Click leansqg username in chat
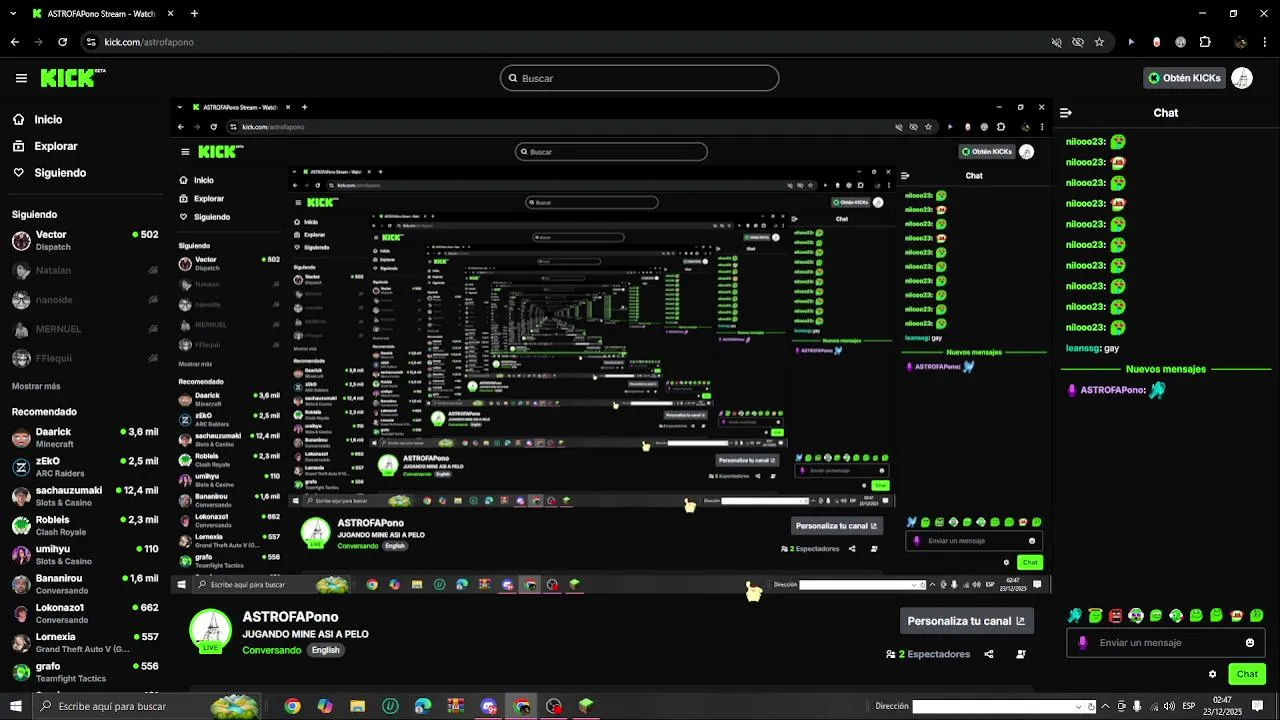1280x720 pixels. pos(1083,348)
